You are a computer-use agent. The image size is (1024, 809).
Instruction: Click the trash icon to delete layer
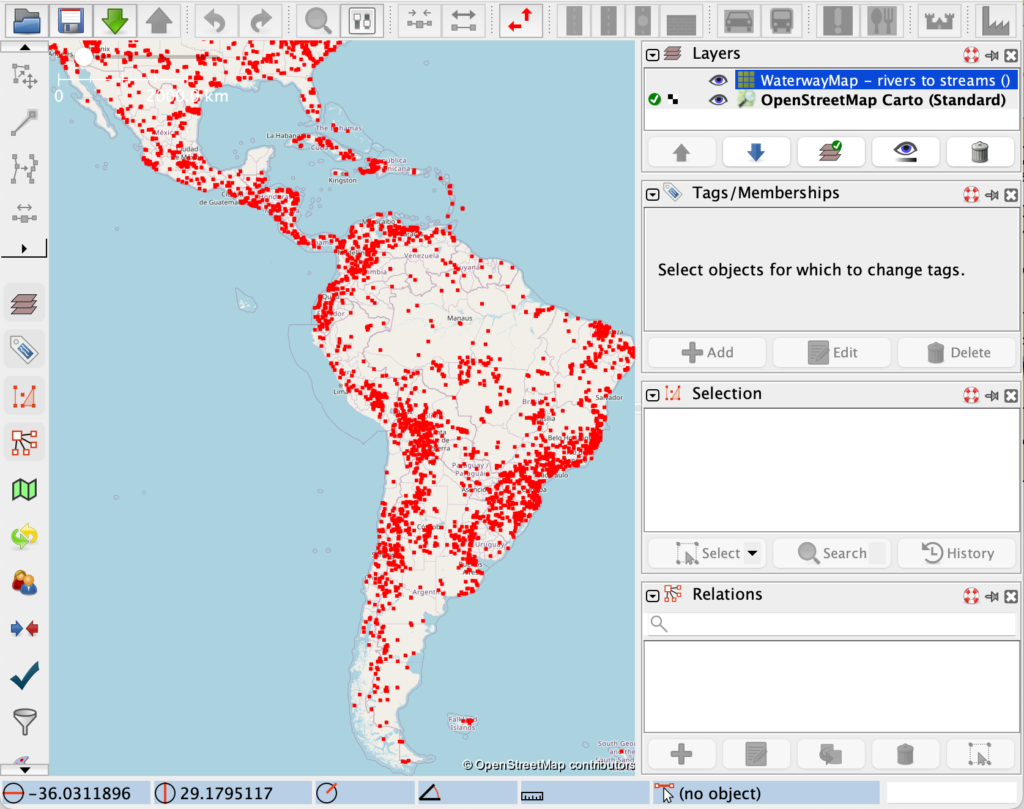[980, 152]
